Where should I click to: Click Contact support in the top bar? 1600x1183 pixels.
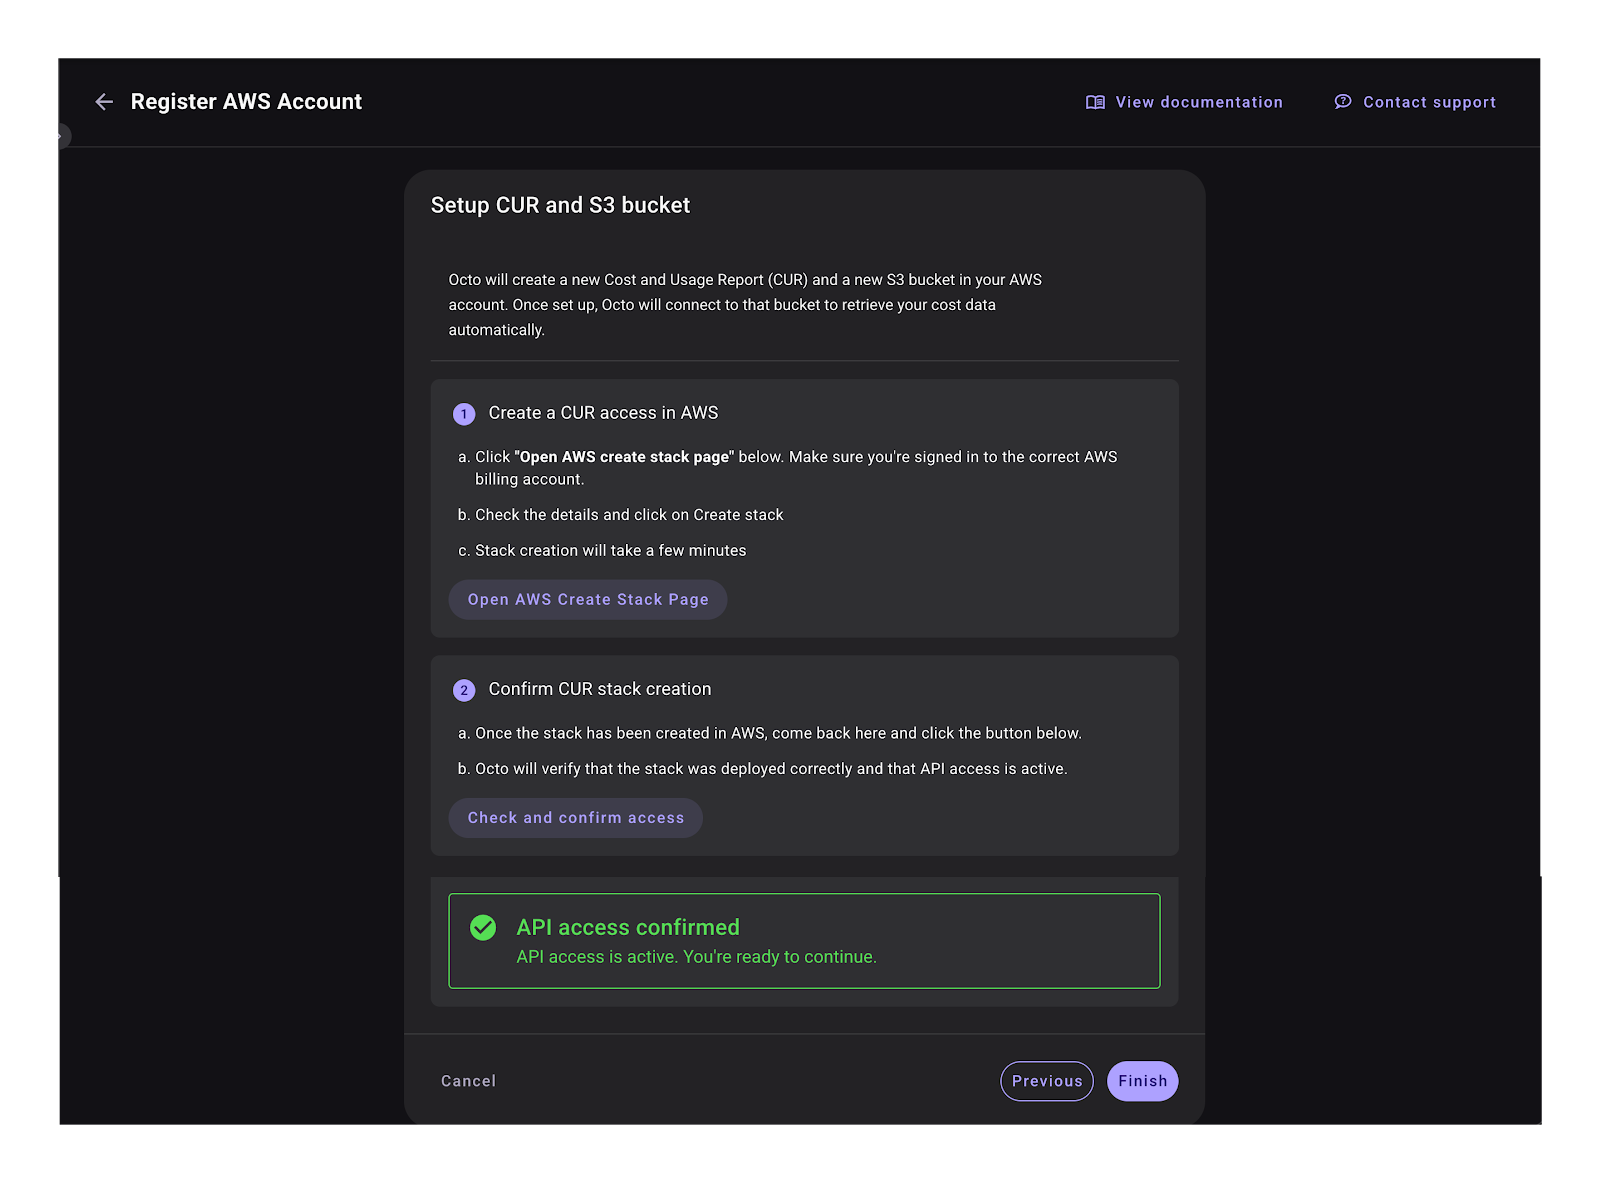pyautogui.click(x=1429, y=101)
